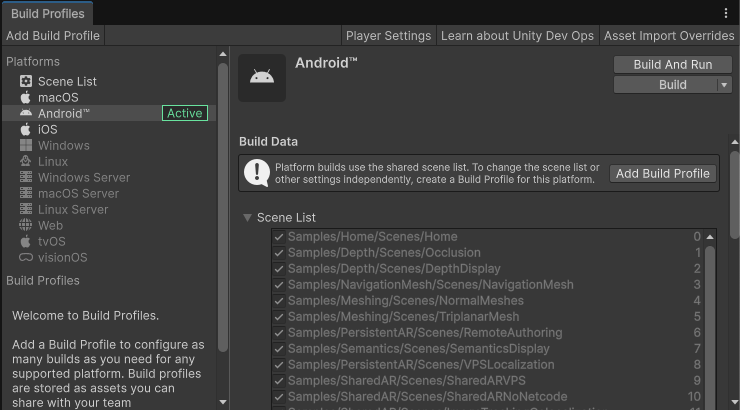Click the Windows Server icon
740x410 pixels.
26,177
